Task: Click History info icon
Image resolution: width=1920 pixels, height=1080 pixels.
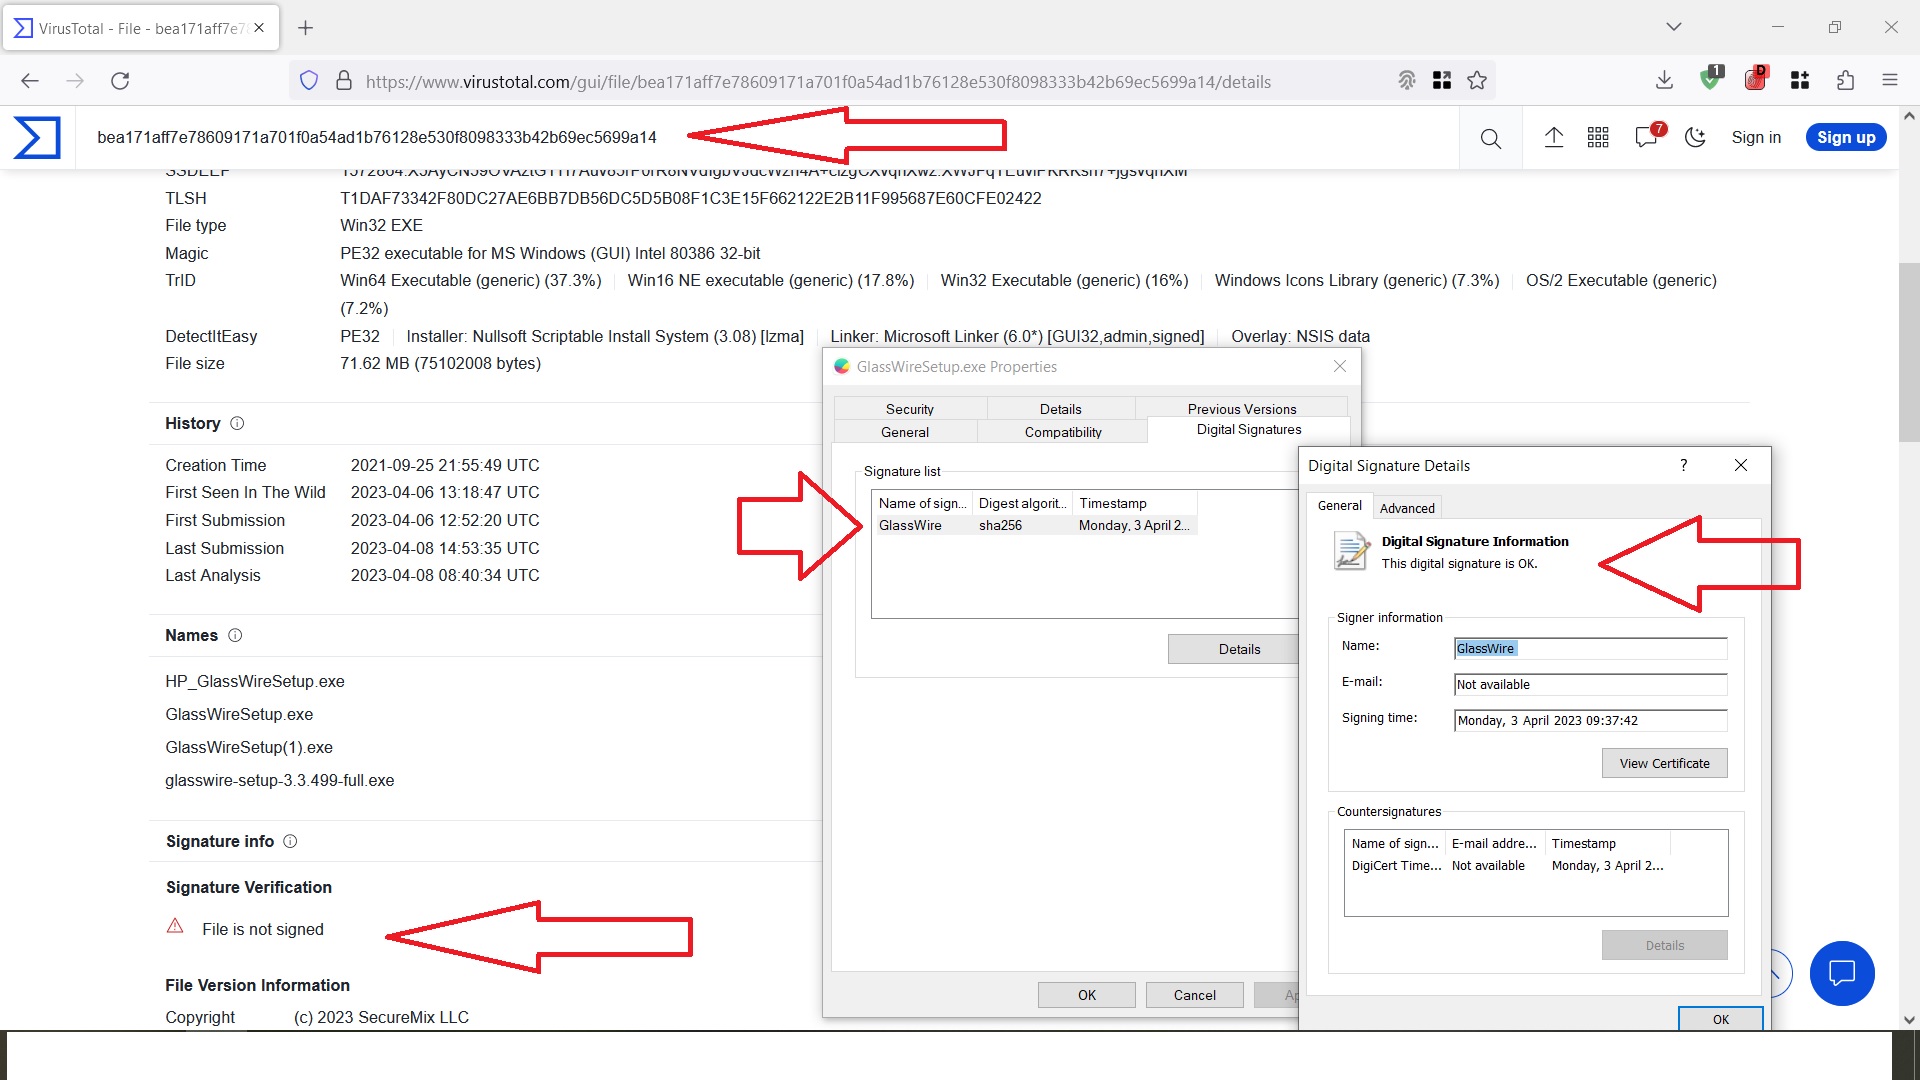Action: (x=237, y=423)
